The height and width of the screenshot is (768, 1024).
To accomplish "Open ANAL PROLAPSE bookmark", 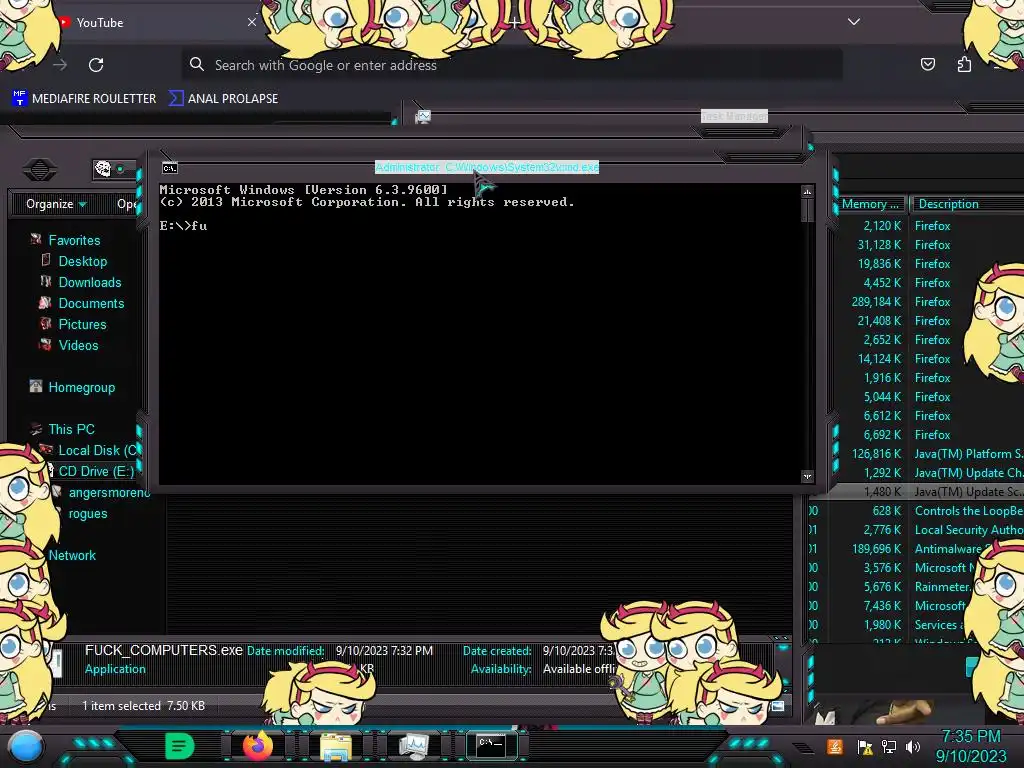I will (x=223, y=99).
